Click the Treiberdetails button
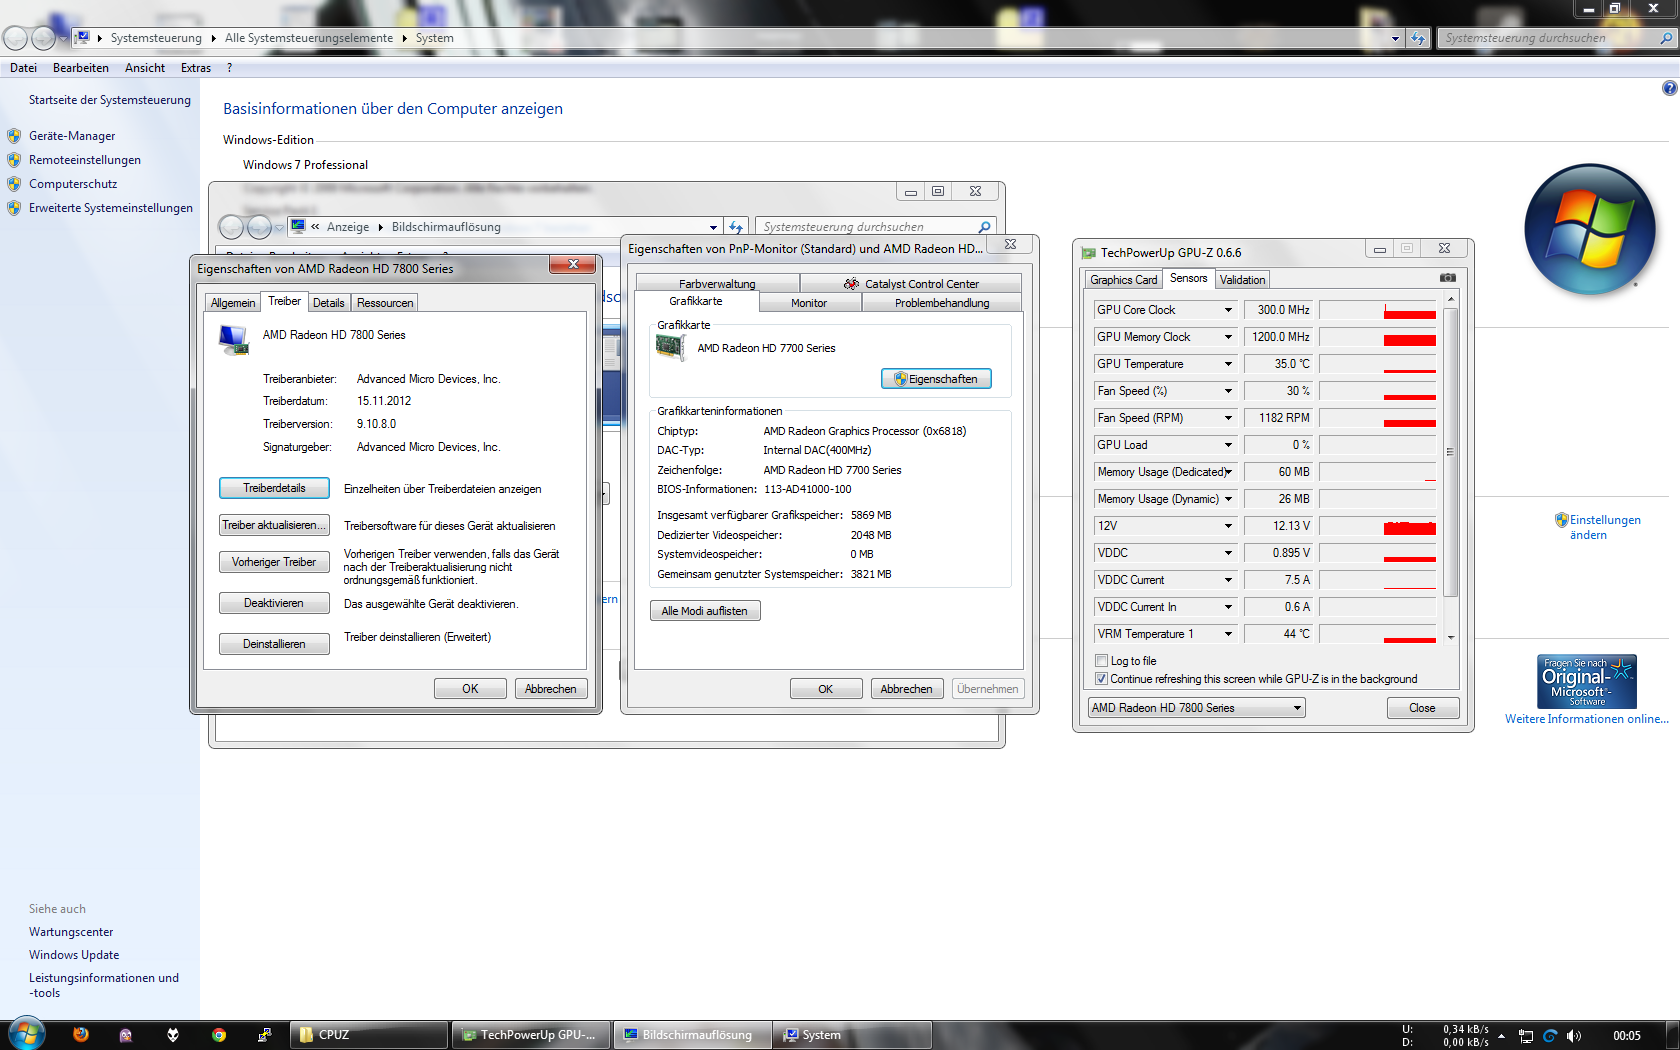Screen dimensions: 1680x1050 click(274, 488)
